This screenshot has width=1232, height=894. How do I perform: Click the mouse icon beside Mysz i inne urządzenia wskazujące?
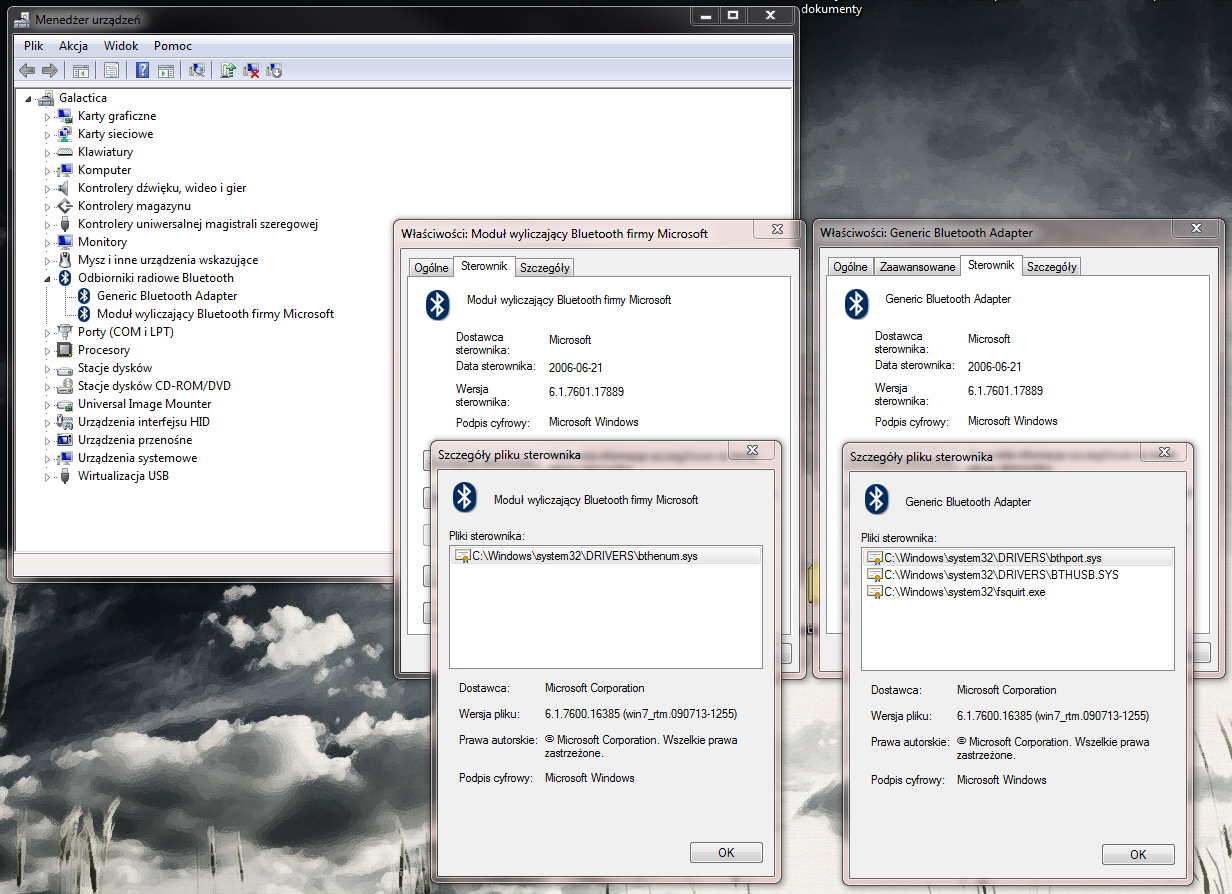(x=65, y=260)
